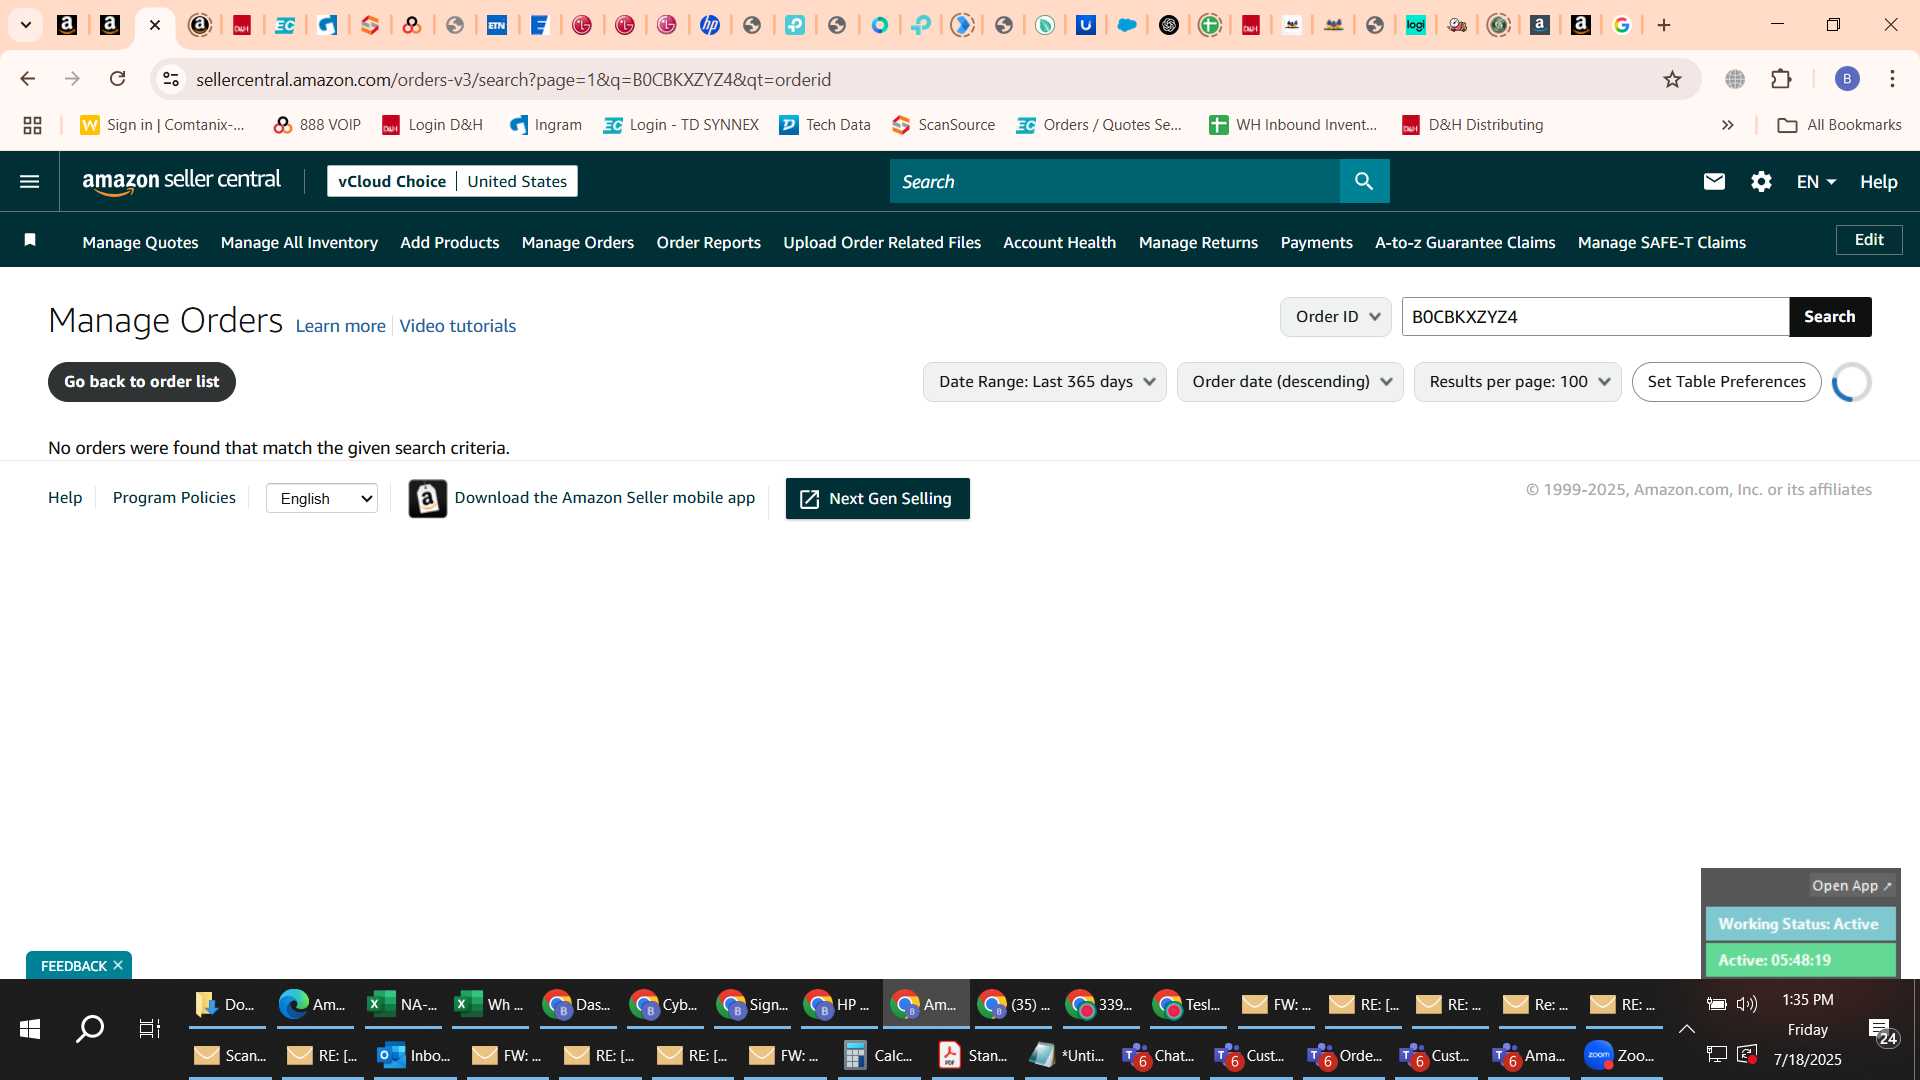Open the Learn more link
This screenshot has height=1080, width=1920.
(340, 326)
